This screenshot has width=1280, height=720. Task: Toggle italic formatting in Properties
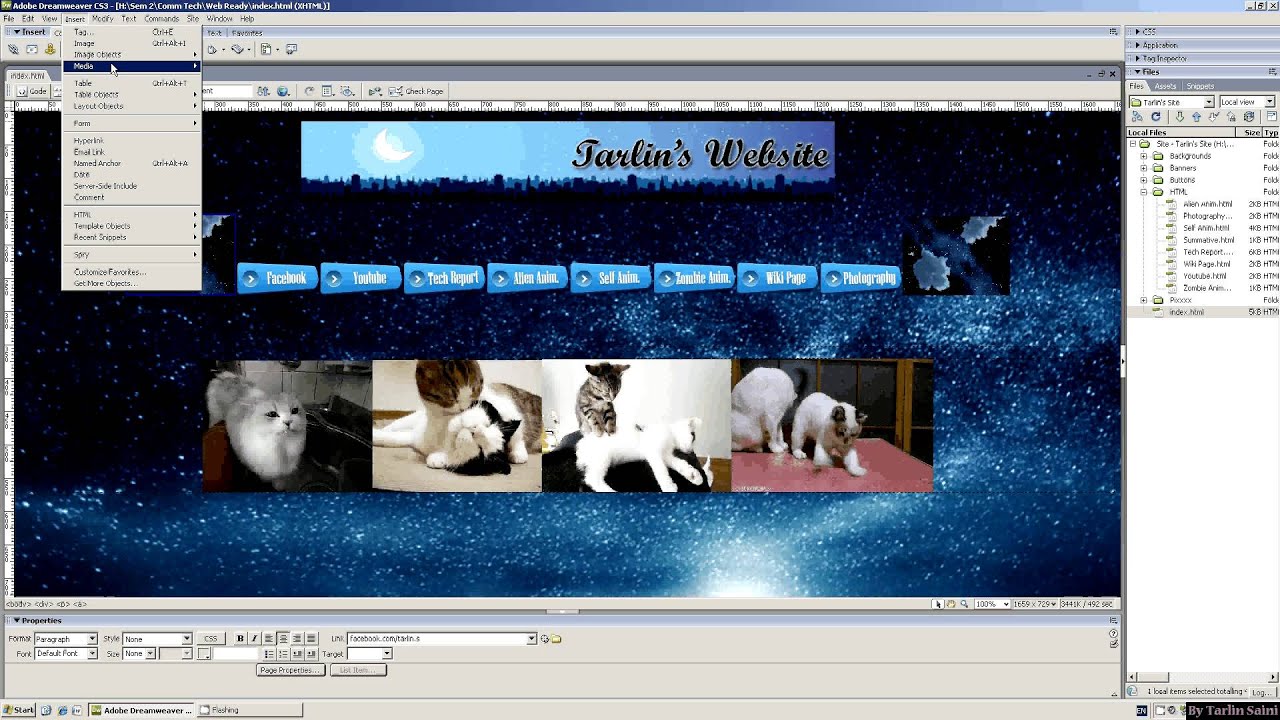[254, 639]
